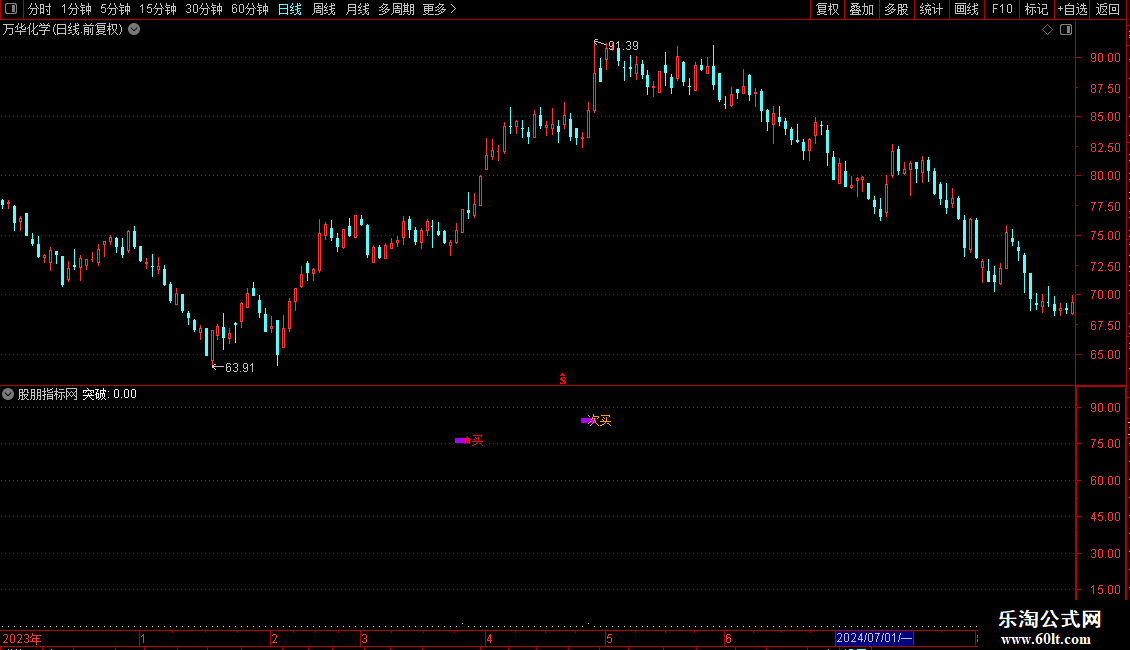Click month 4 on the timeline
The height and width of the screenshot is (650, 1130).
(x=489, y=638)
